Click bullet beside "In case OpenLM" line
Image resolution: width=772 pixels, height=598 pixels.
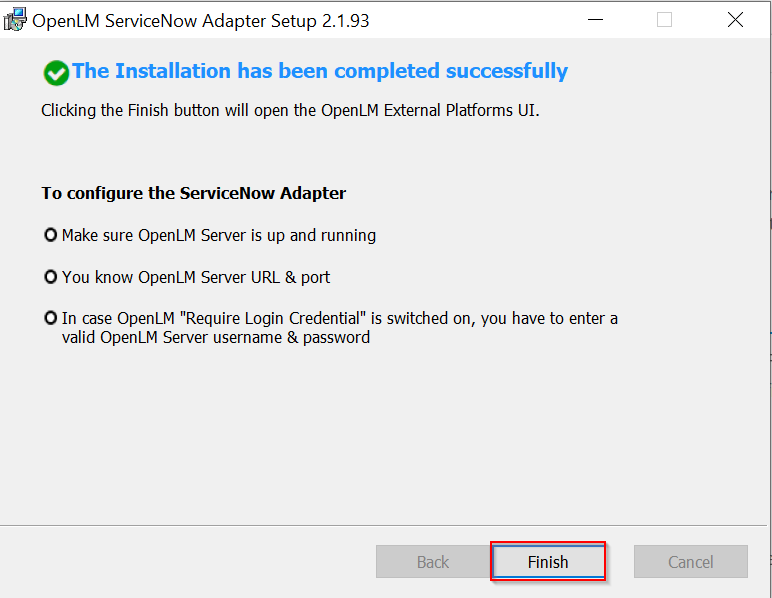[x=51, y=318]
